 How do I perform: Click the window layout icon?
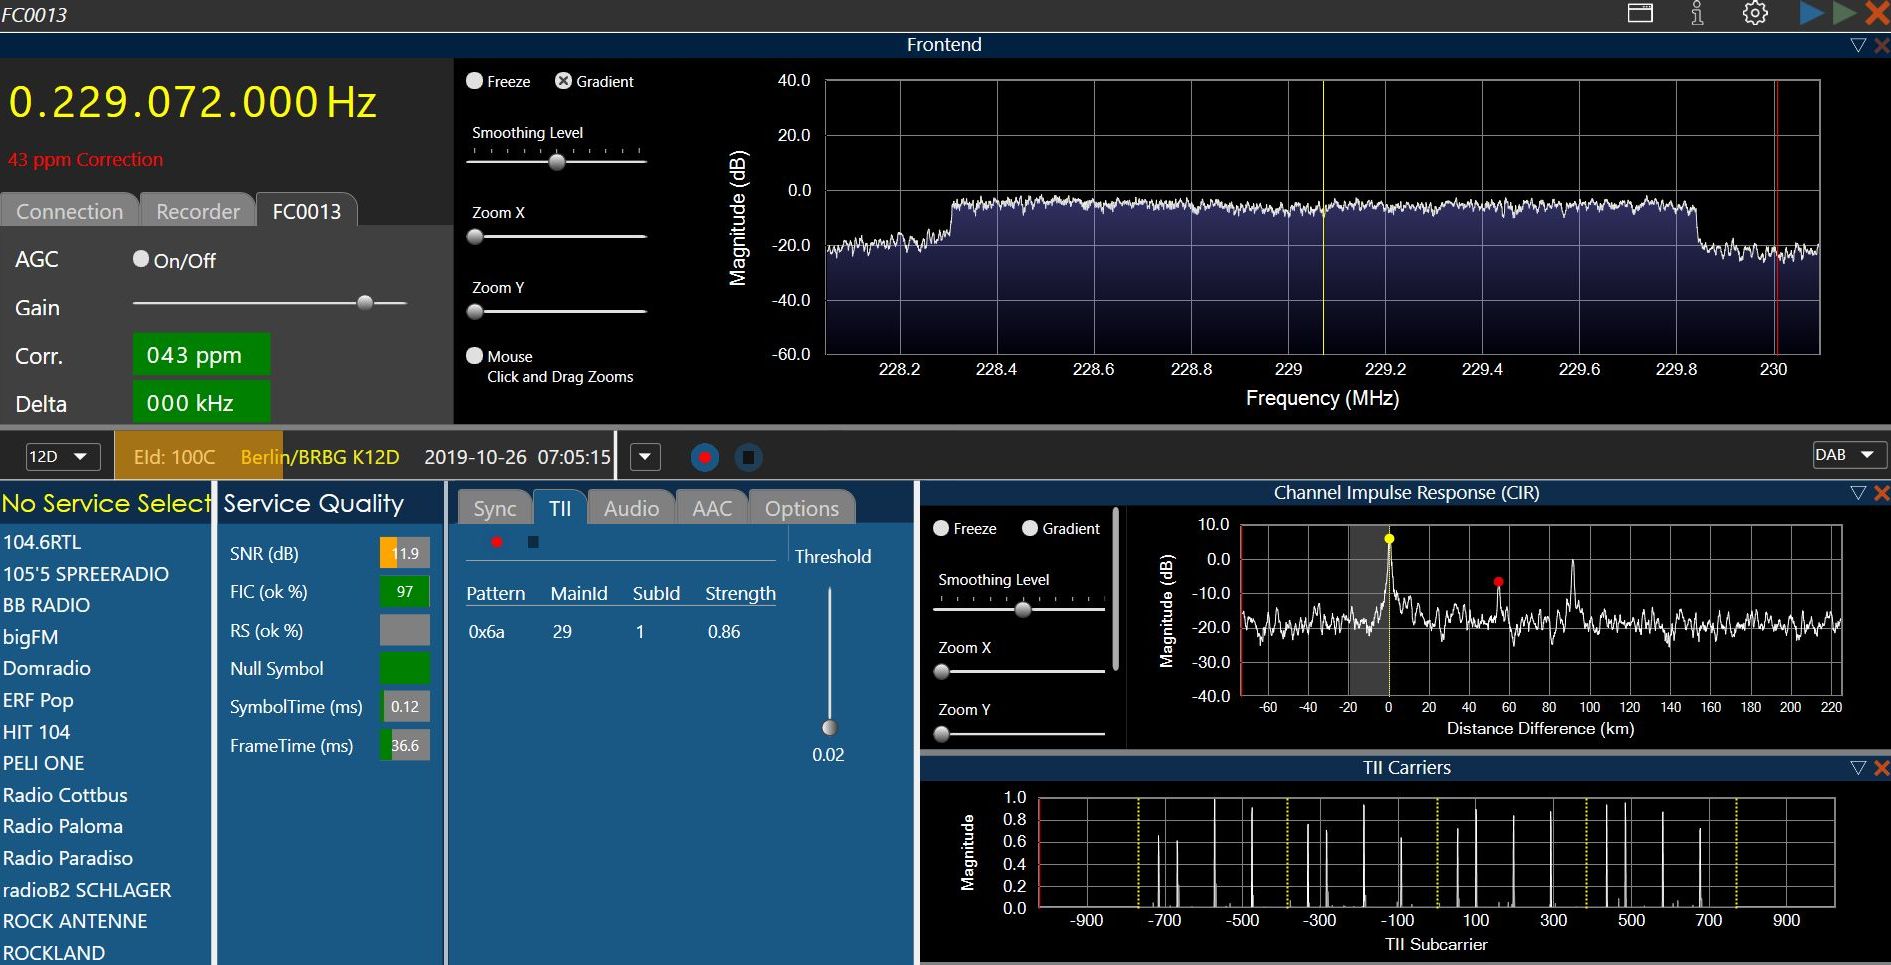(x=1640, y=14)
